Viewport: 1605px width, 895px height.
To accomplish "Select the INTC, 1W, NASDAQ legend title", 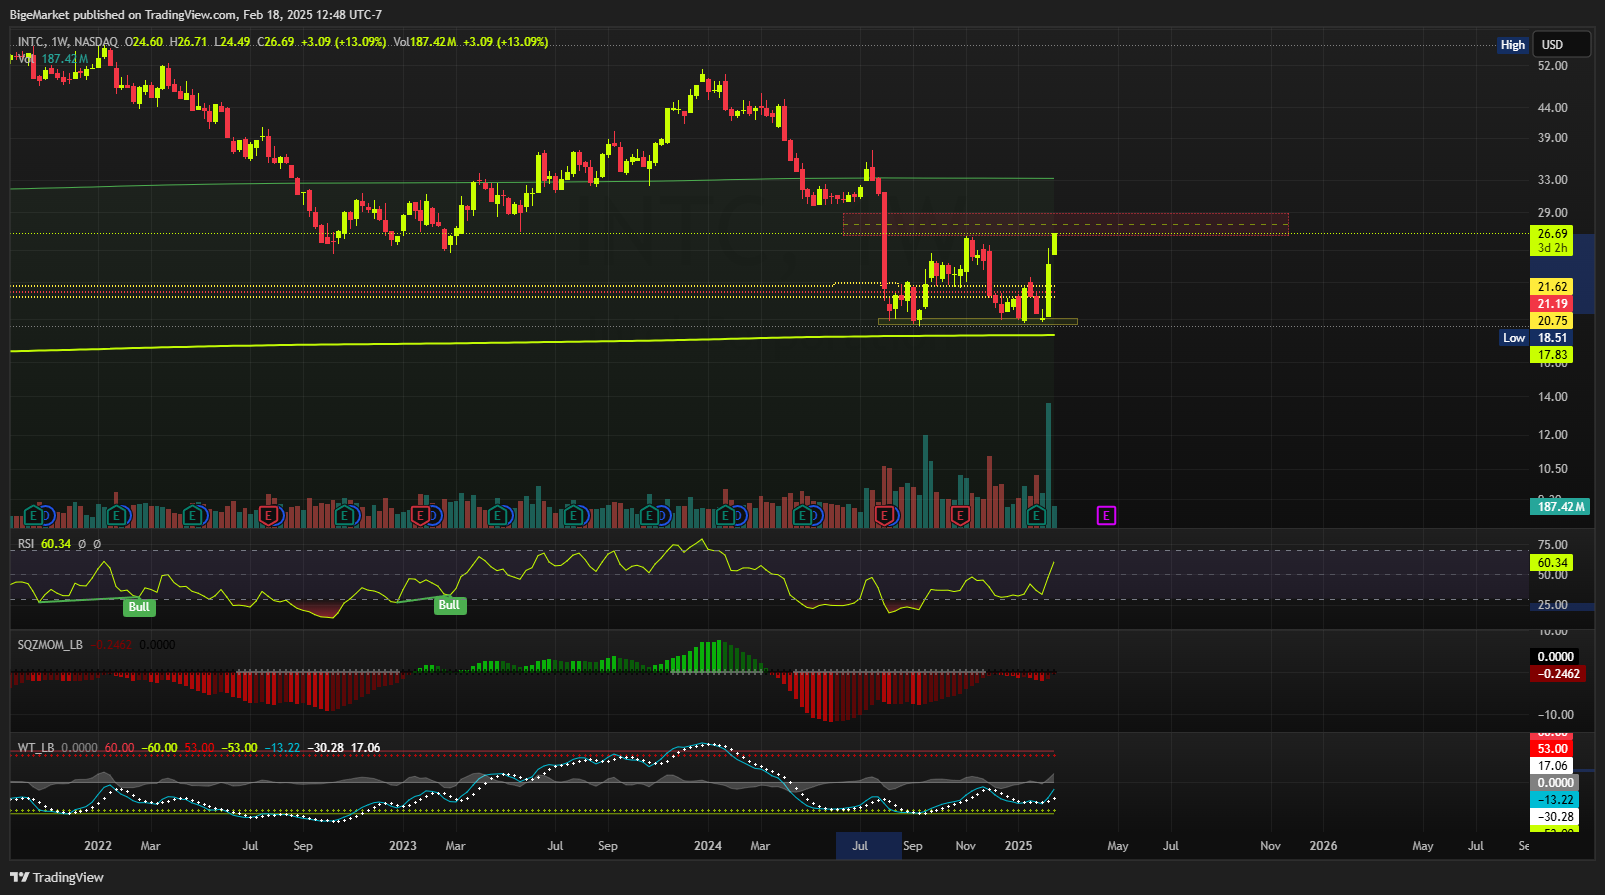I will [68, 42].
